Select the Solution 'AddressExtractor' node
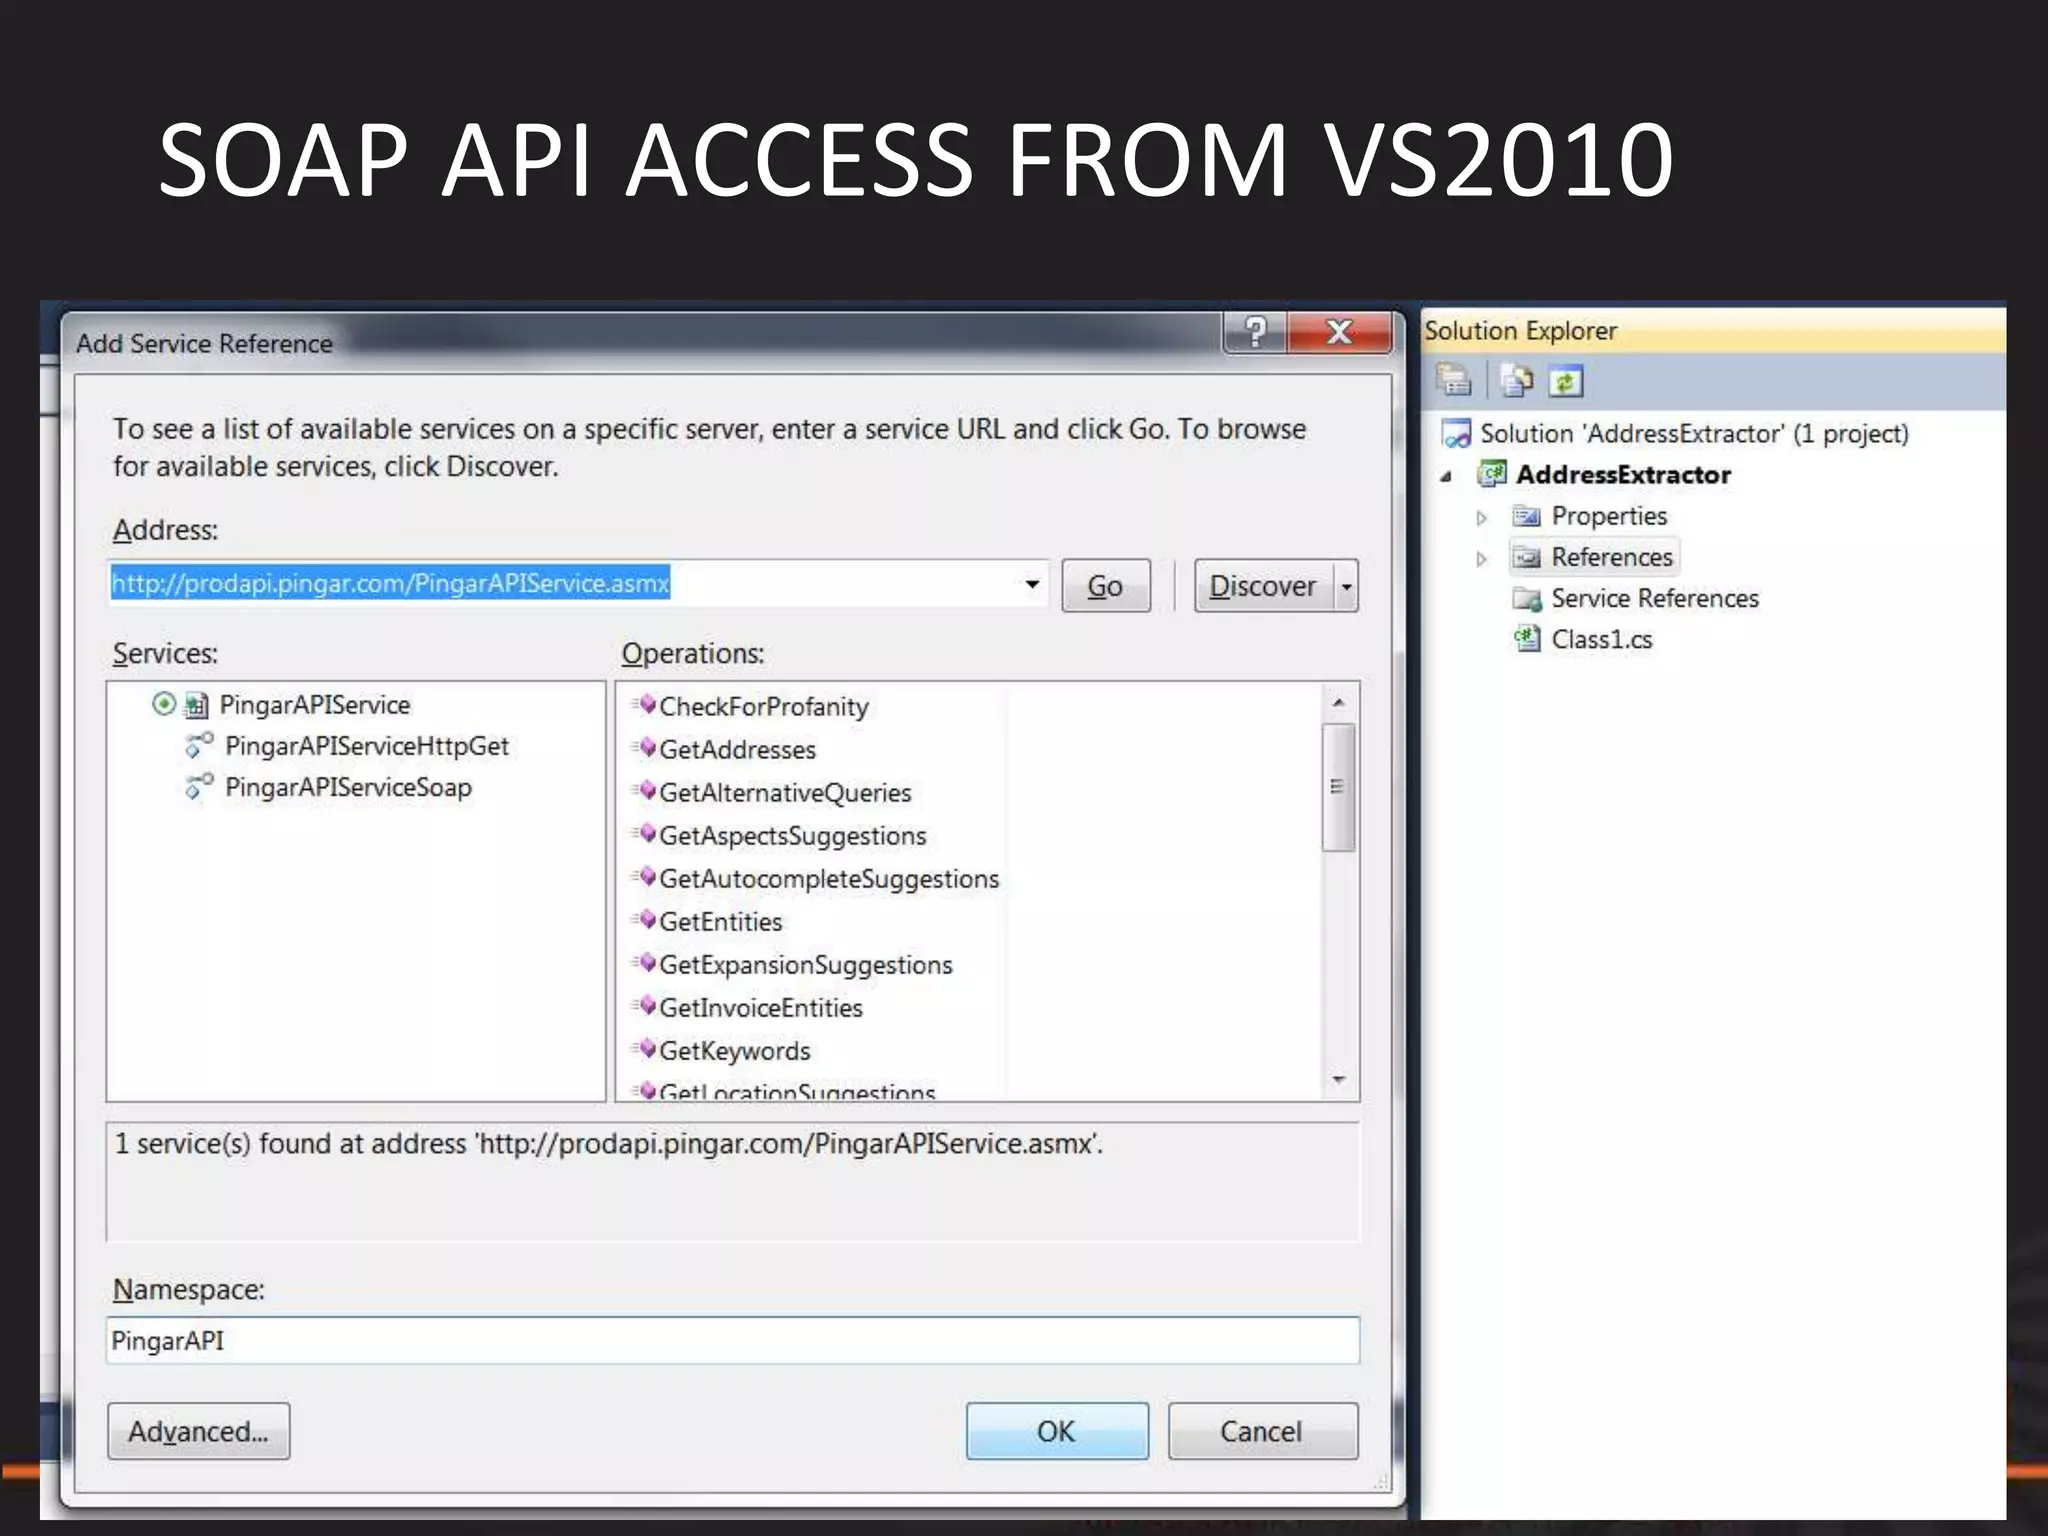The height and width of the screenshot is (1536, 2048). [1694, 434]
